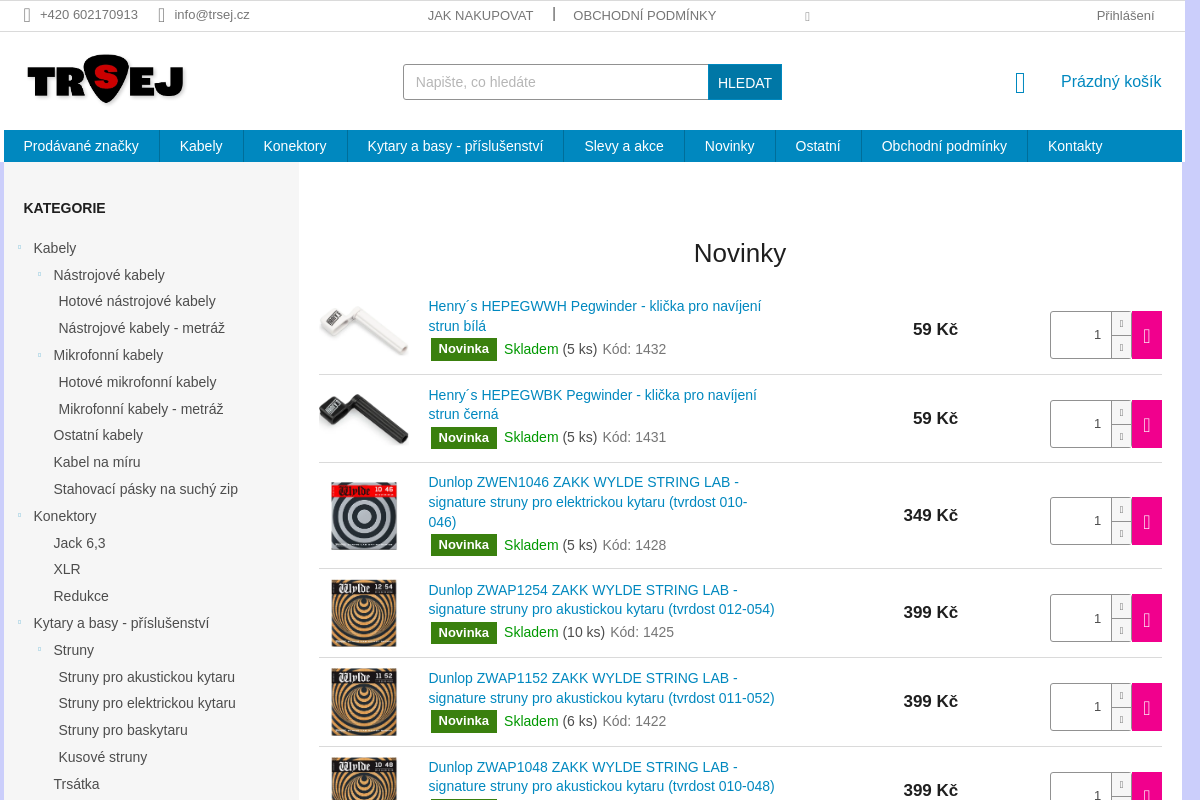Decrease quantity for Dunlop ZWAP1152
The width and height of the screenshot is (1200, 800).
tap(1121, 719)
